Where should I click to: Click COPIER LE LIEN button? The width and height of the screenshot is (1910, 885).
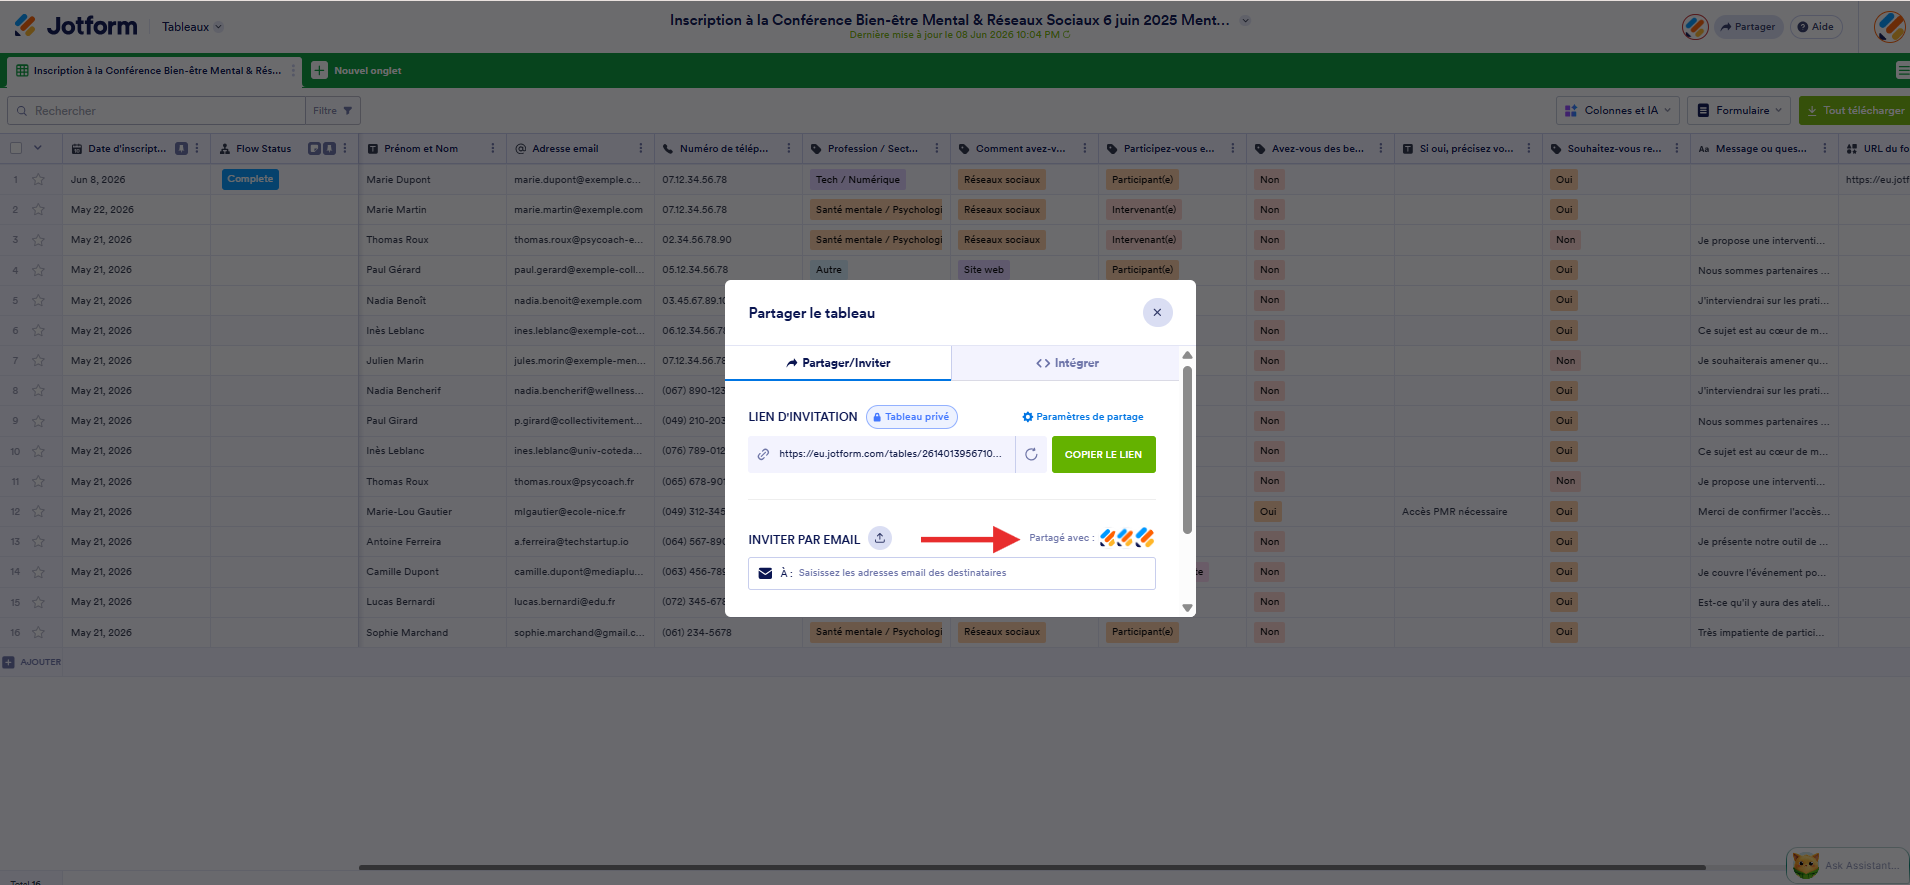1103,454
